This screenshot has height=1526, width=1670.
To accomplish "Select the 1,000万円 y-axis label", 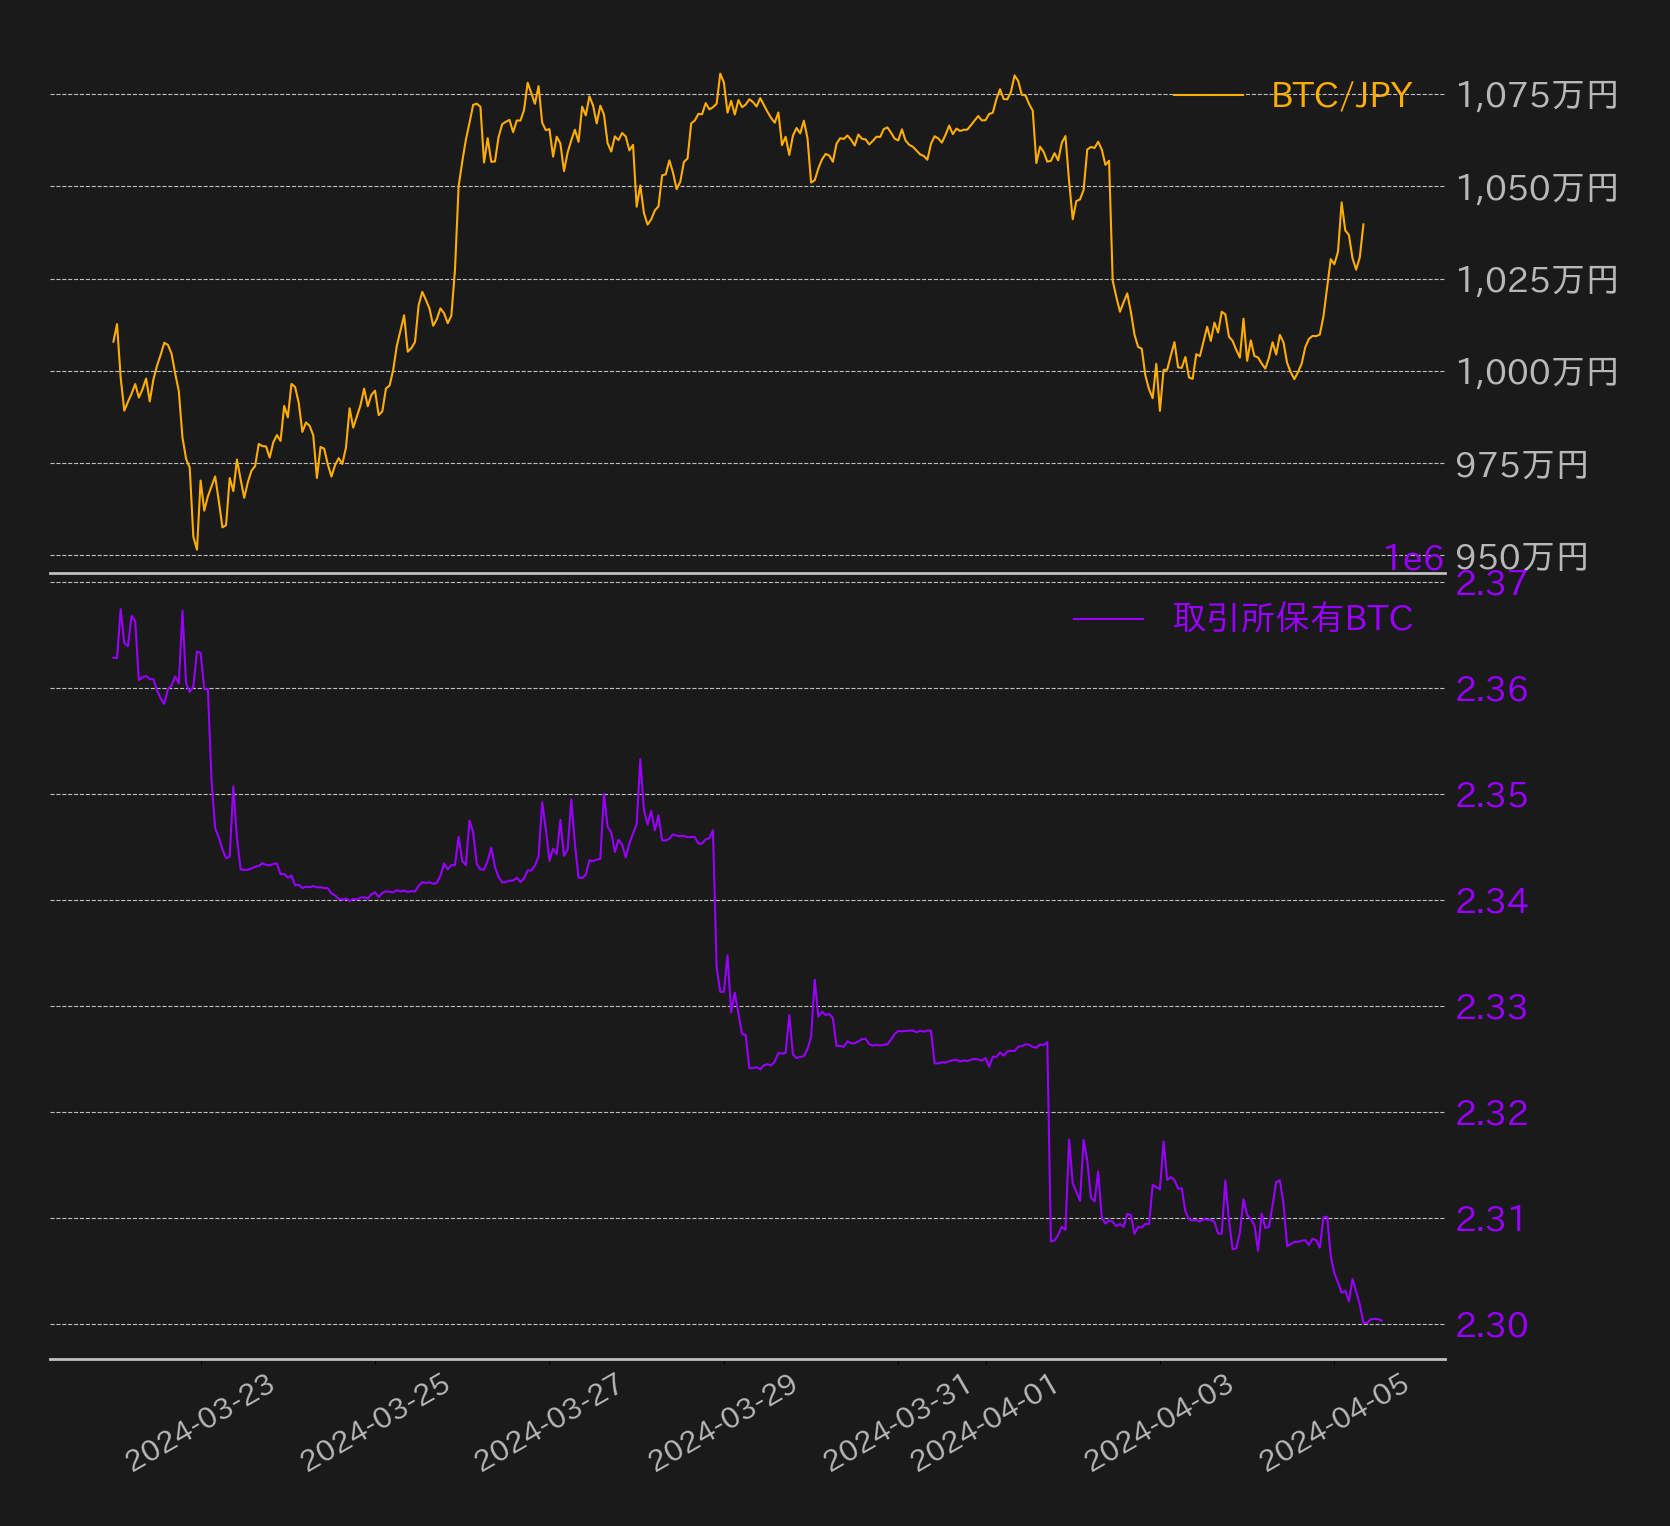I will click(x=1537, y=371).
